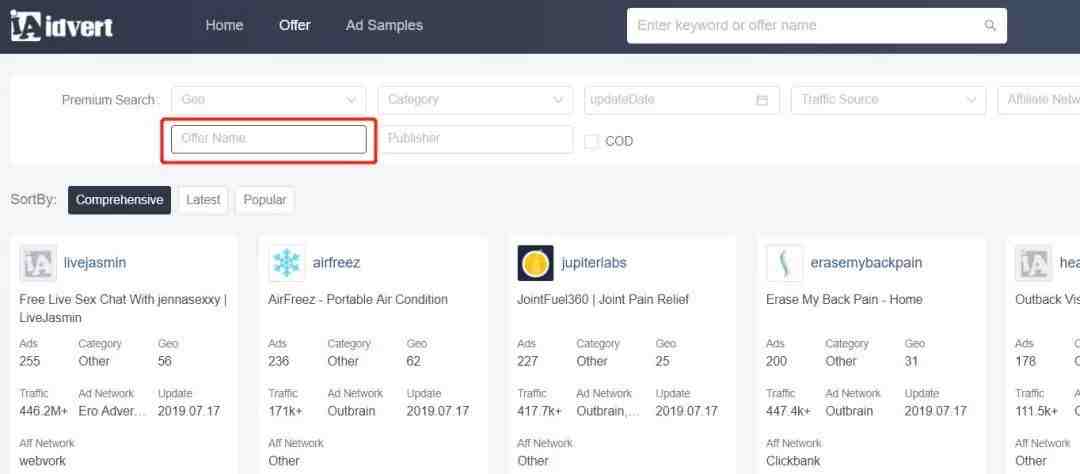Open the airfreez offer link
The image size is (1080, 474).
coord(336,263)
